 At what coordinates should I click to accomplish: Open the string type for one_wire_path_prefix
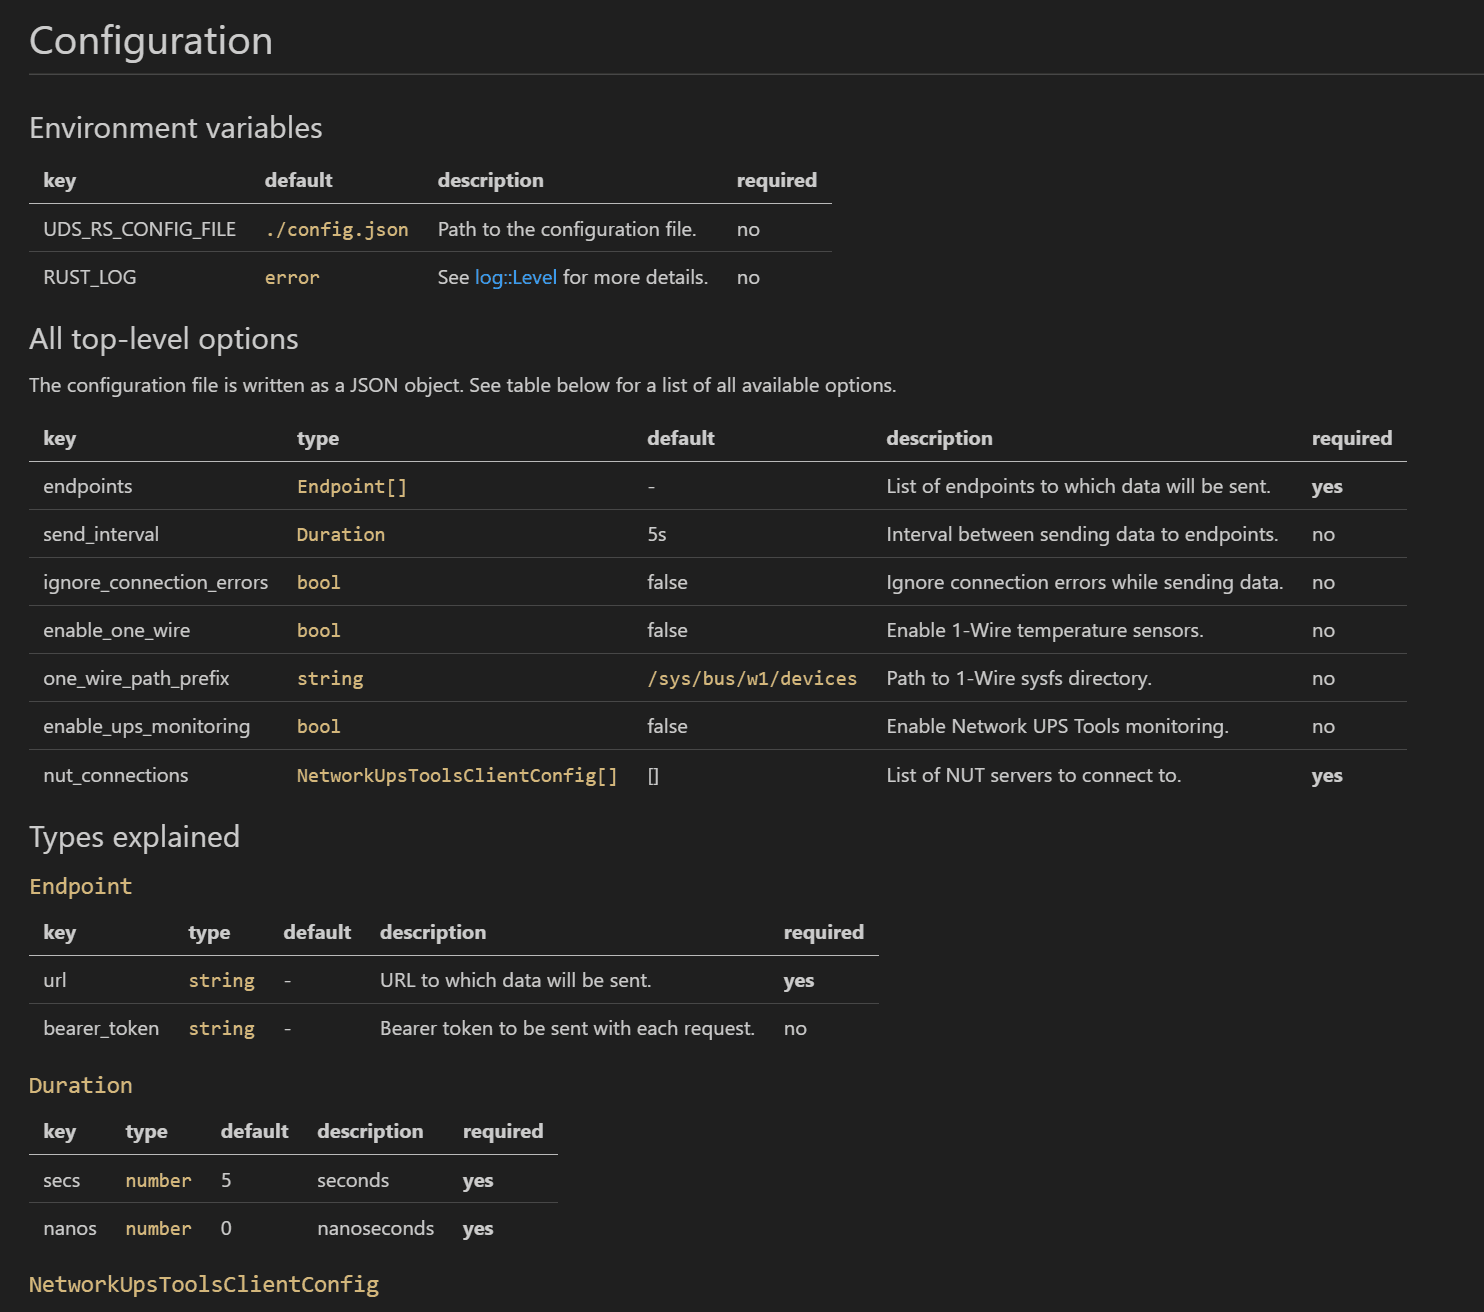pos(330,678)
